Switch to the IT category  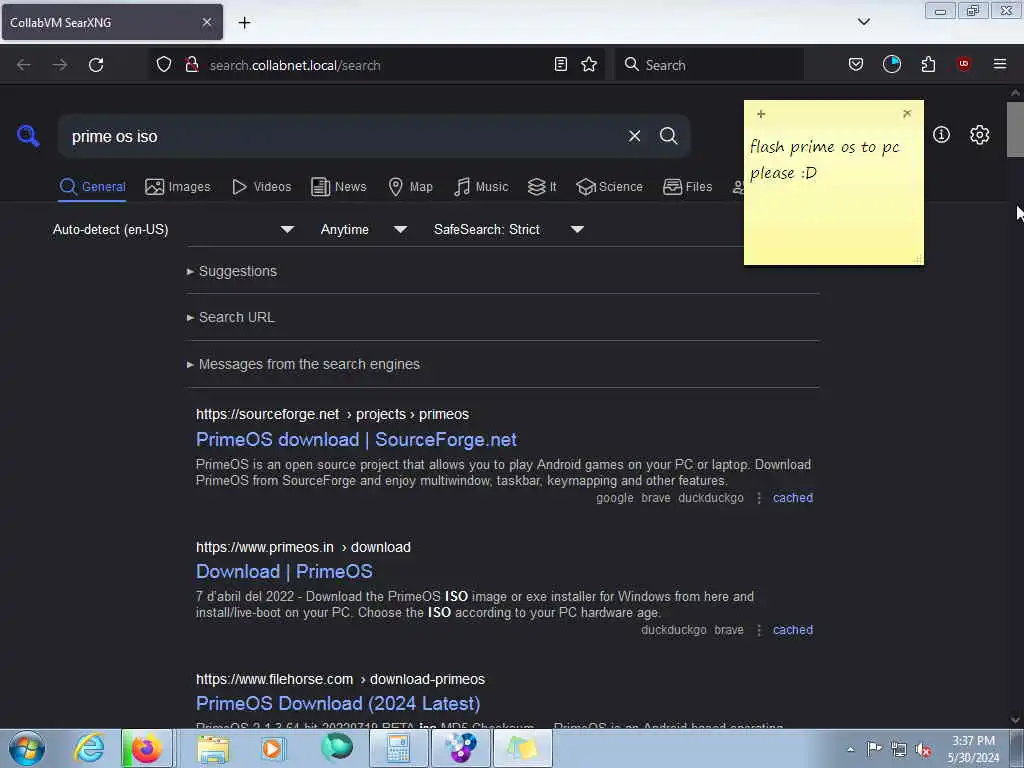point(541,187)
